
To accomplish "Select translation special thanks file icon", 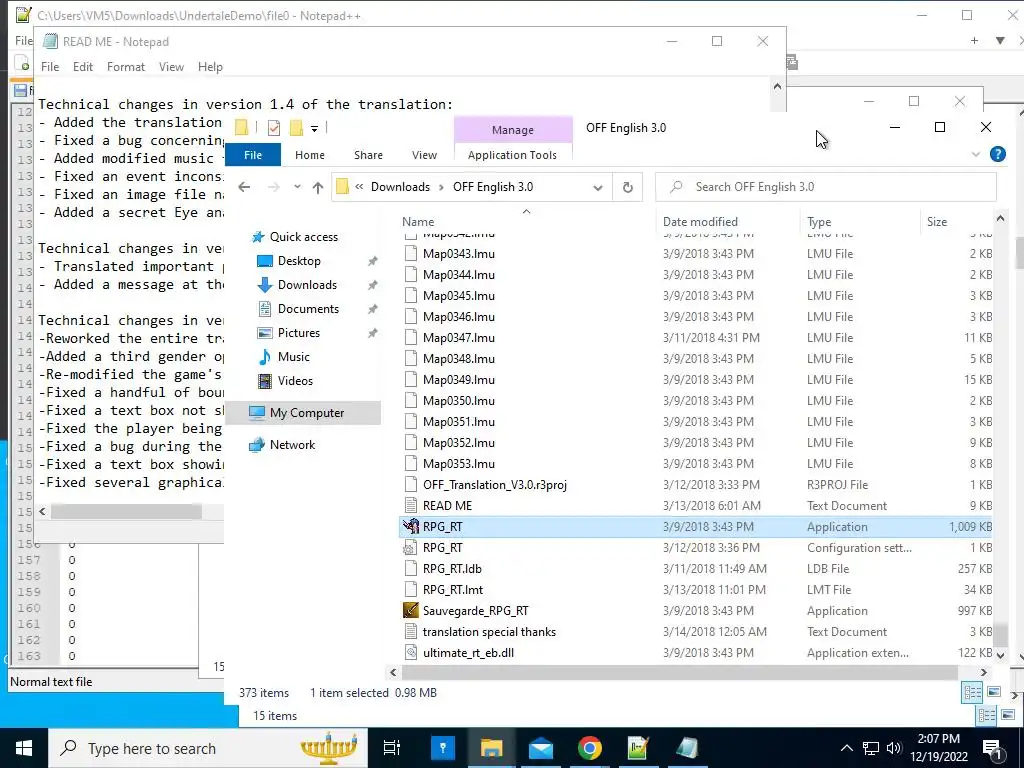I will (x=411, y=632).
